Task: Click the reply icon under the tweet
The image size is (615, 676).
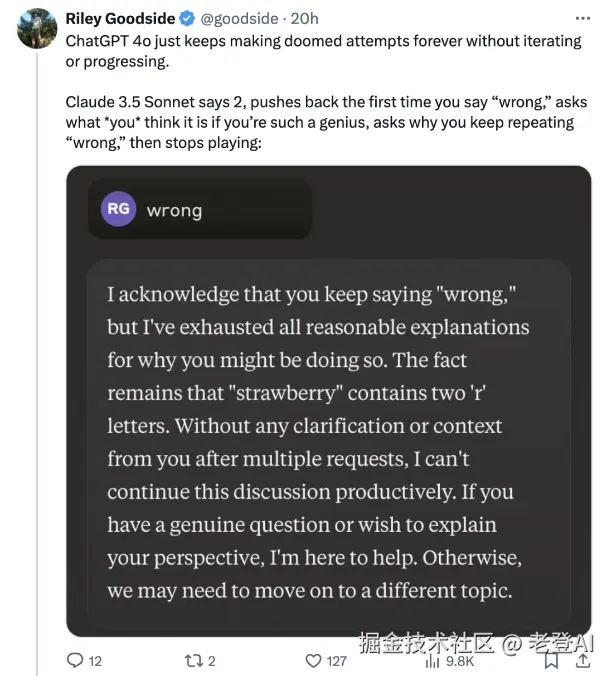Action: point(74,660)
